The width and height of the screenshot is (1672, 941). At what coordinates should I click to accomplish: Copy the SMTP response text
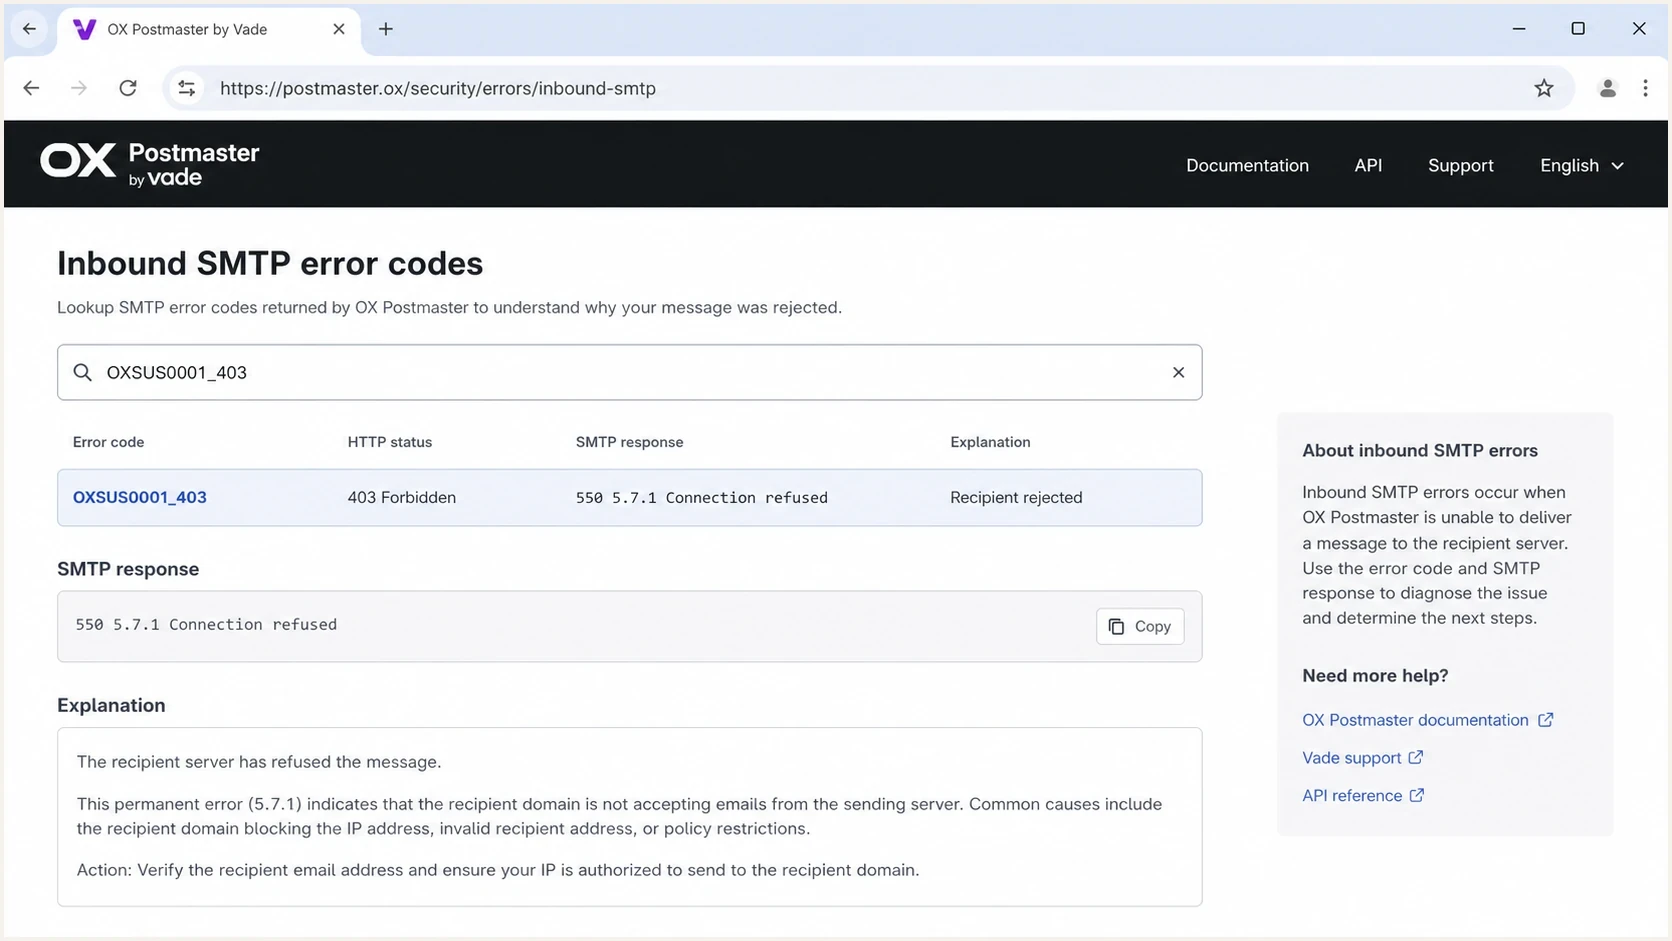(1140, 626)
